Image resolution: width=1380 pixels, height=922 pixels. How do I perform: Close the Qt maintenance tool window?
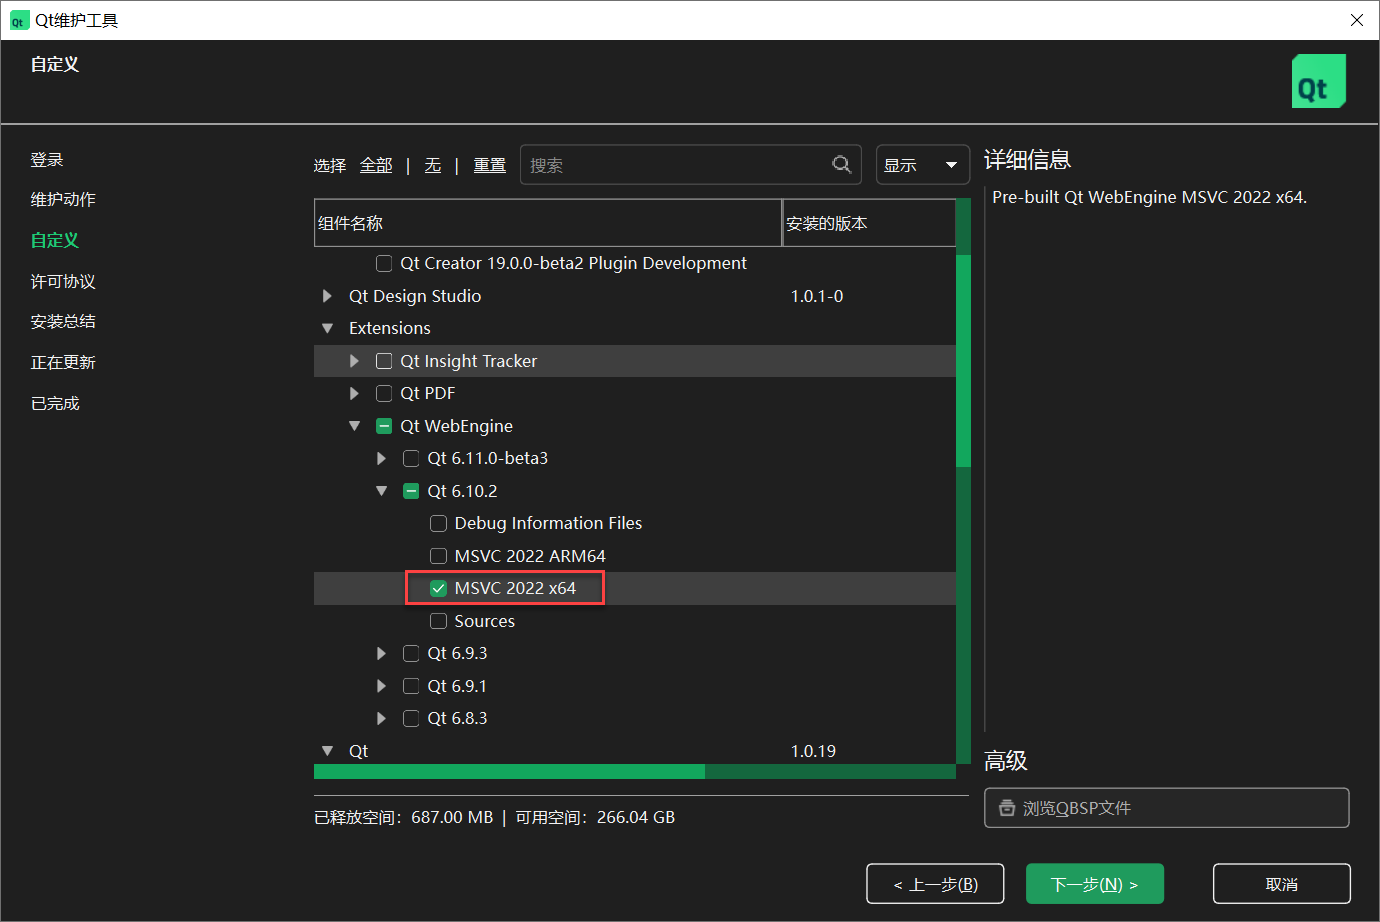[x=1357, y=20]
